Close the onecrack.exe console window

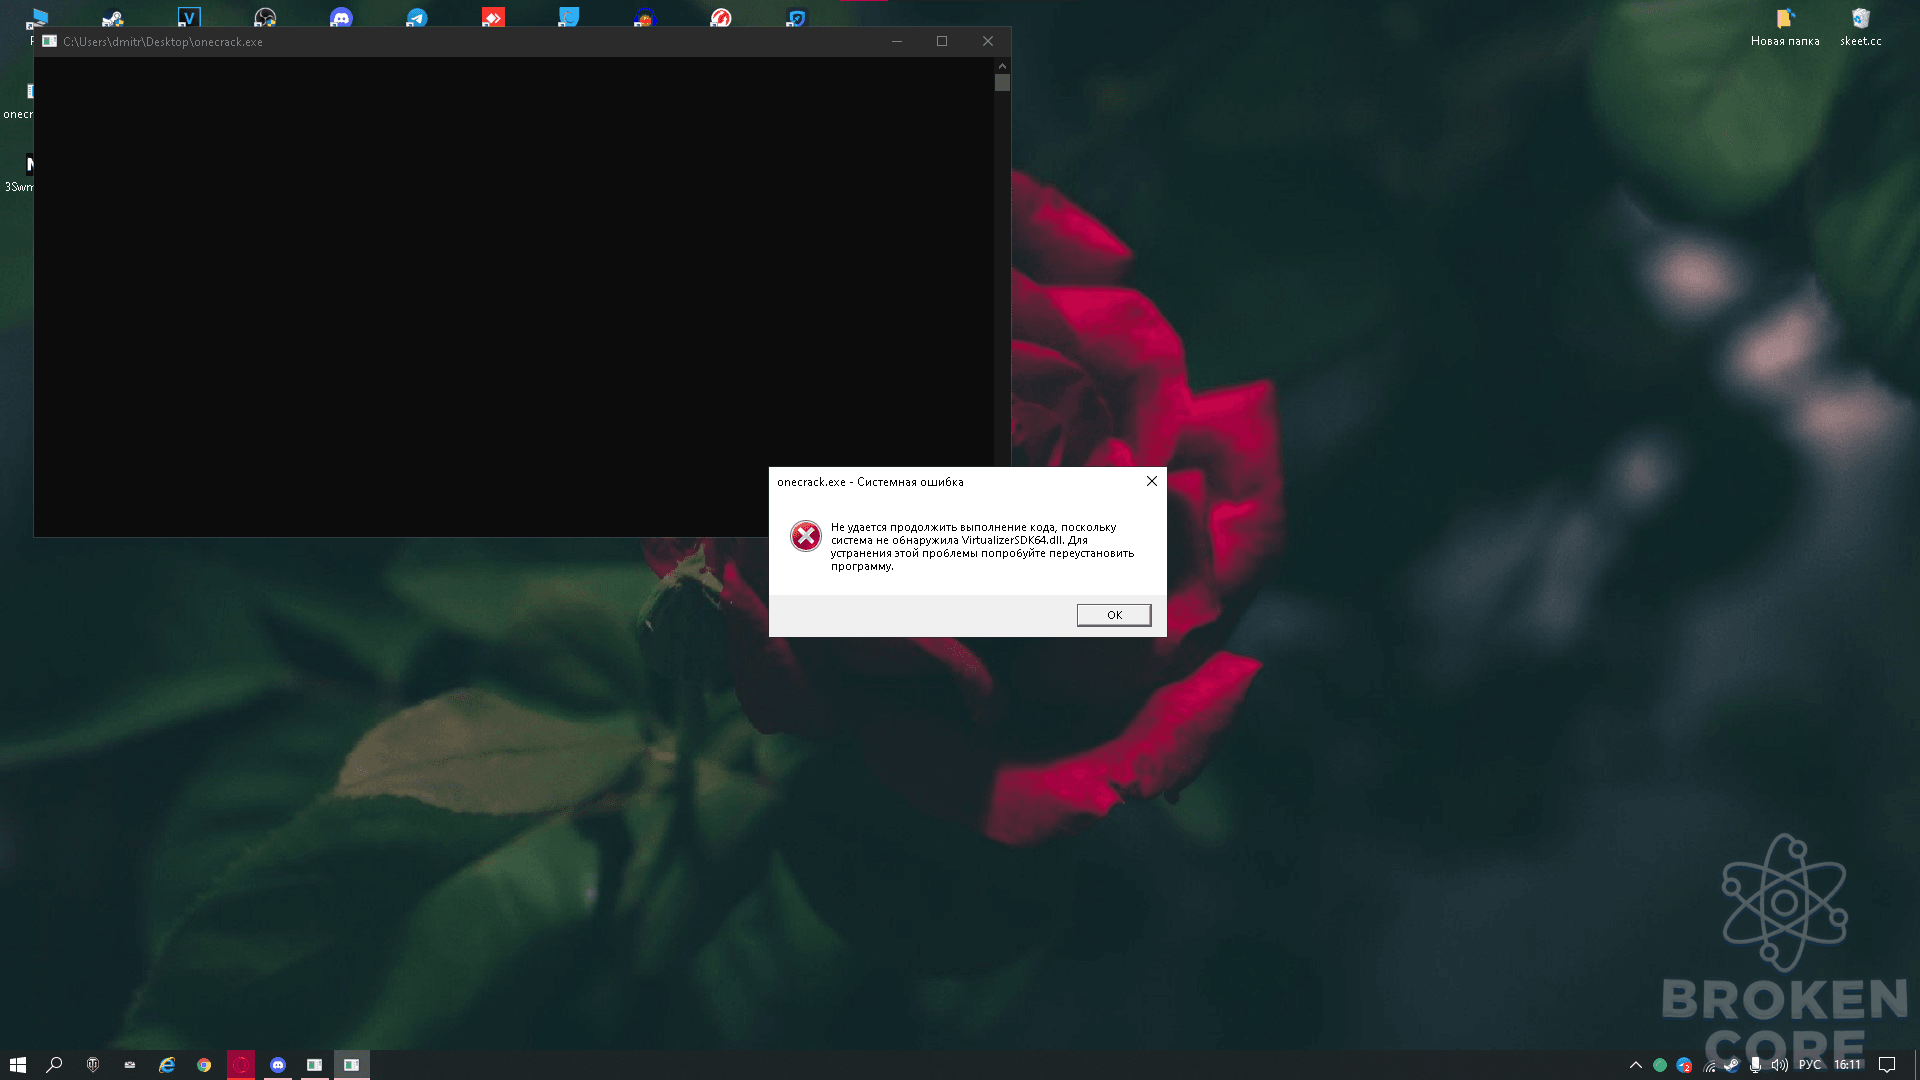(988, 41)
